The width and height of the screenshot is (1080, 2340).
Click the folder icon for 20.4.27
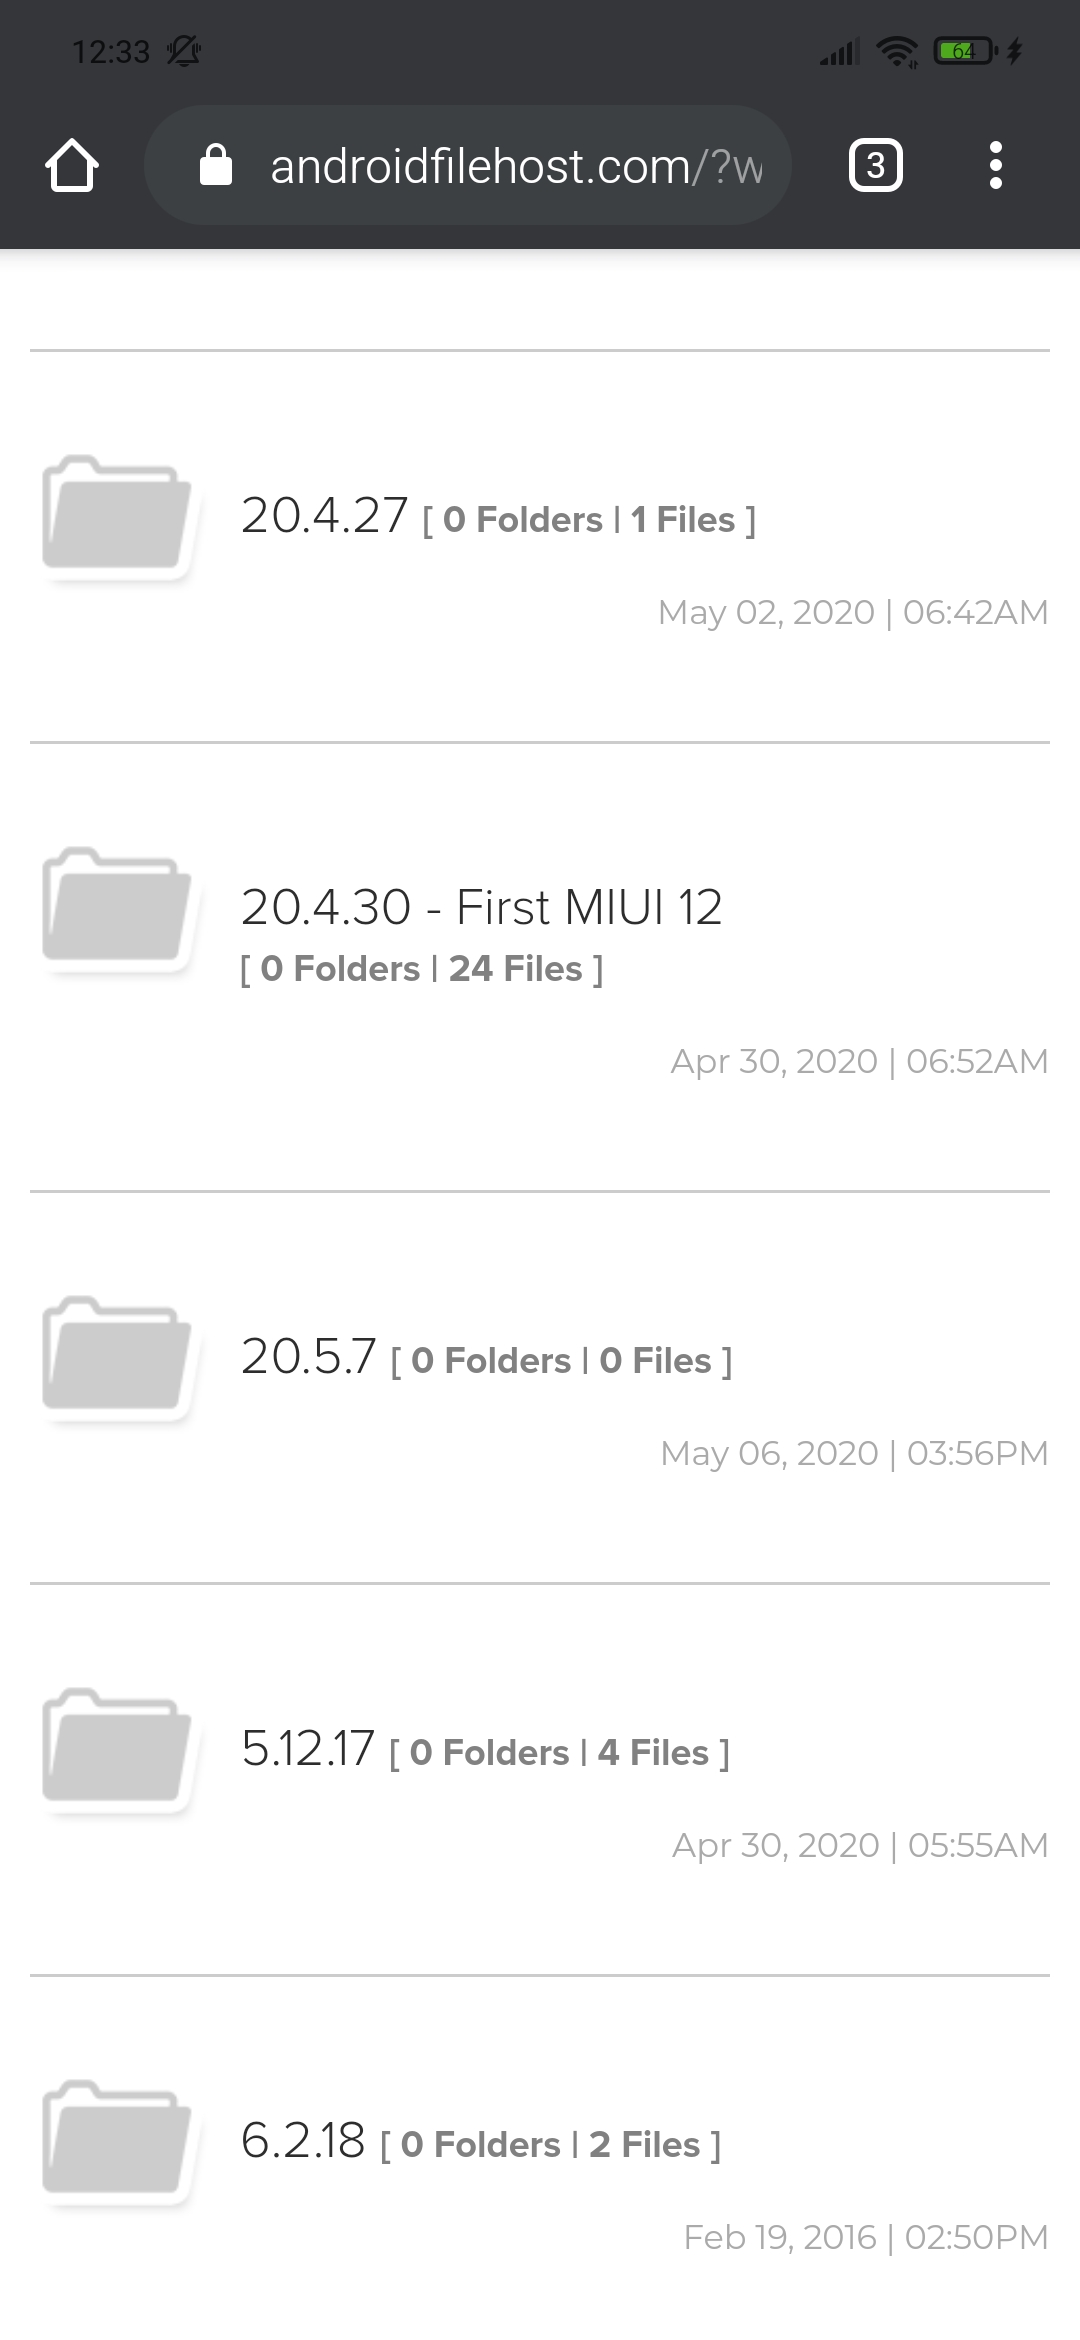tap(117, 516)
